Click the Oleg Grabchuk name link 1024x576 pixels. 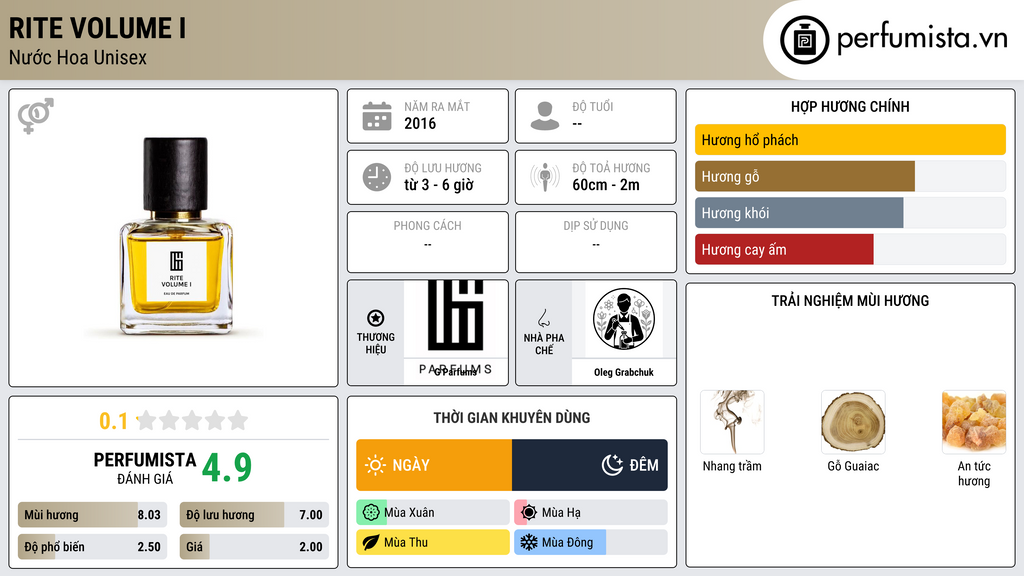click(624, 372)
